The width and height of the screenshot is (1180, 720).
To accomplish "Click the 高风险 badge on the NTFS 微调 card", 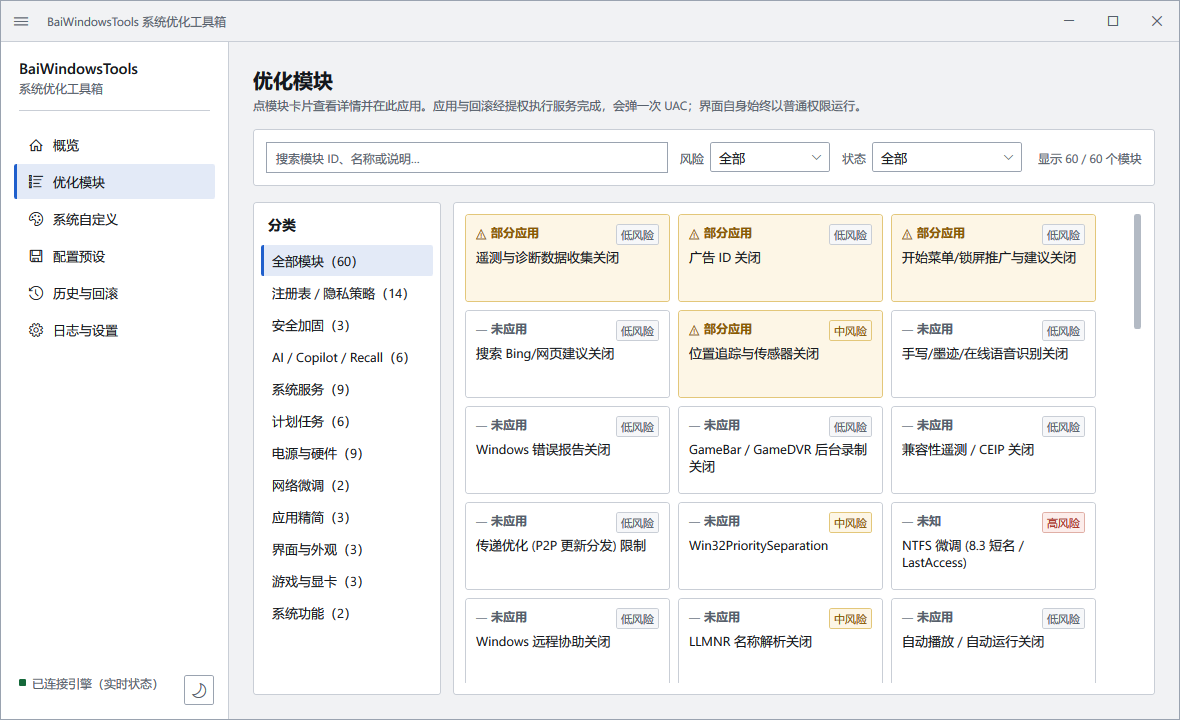I will (x=1063, y=523).
